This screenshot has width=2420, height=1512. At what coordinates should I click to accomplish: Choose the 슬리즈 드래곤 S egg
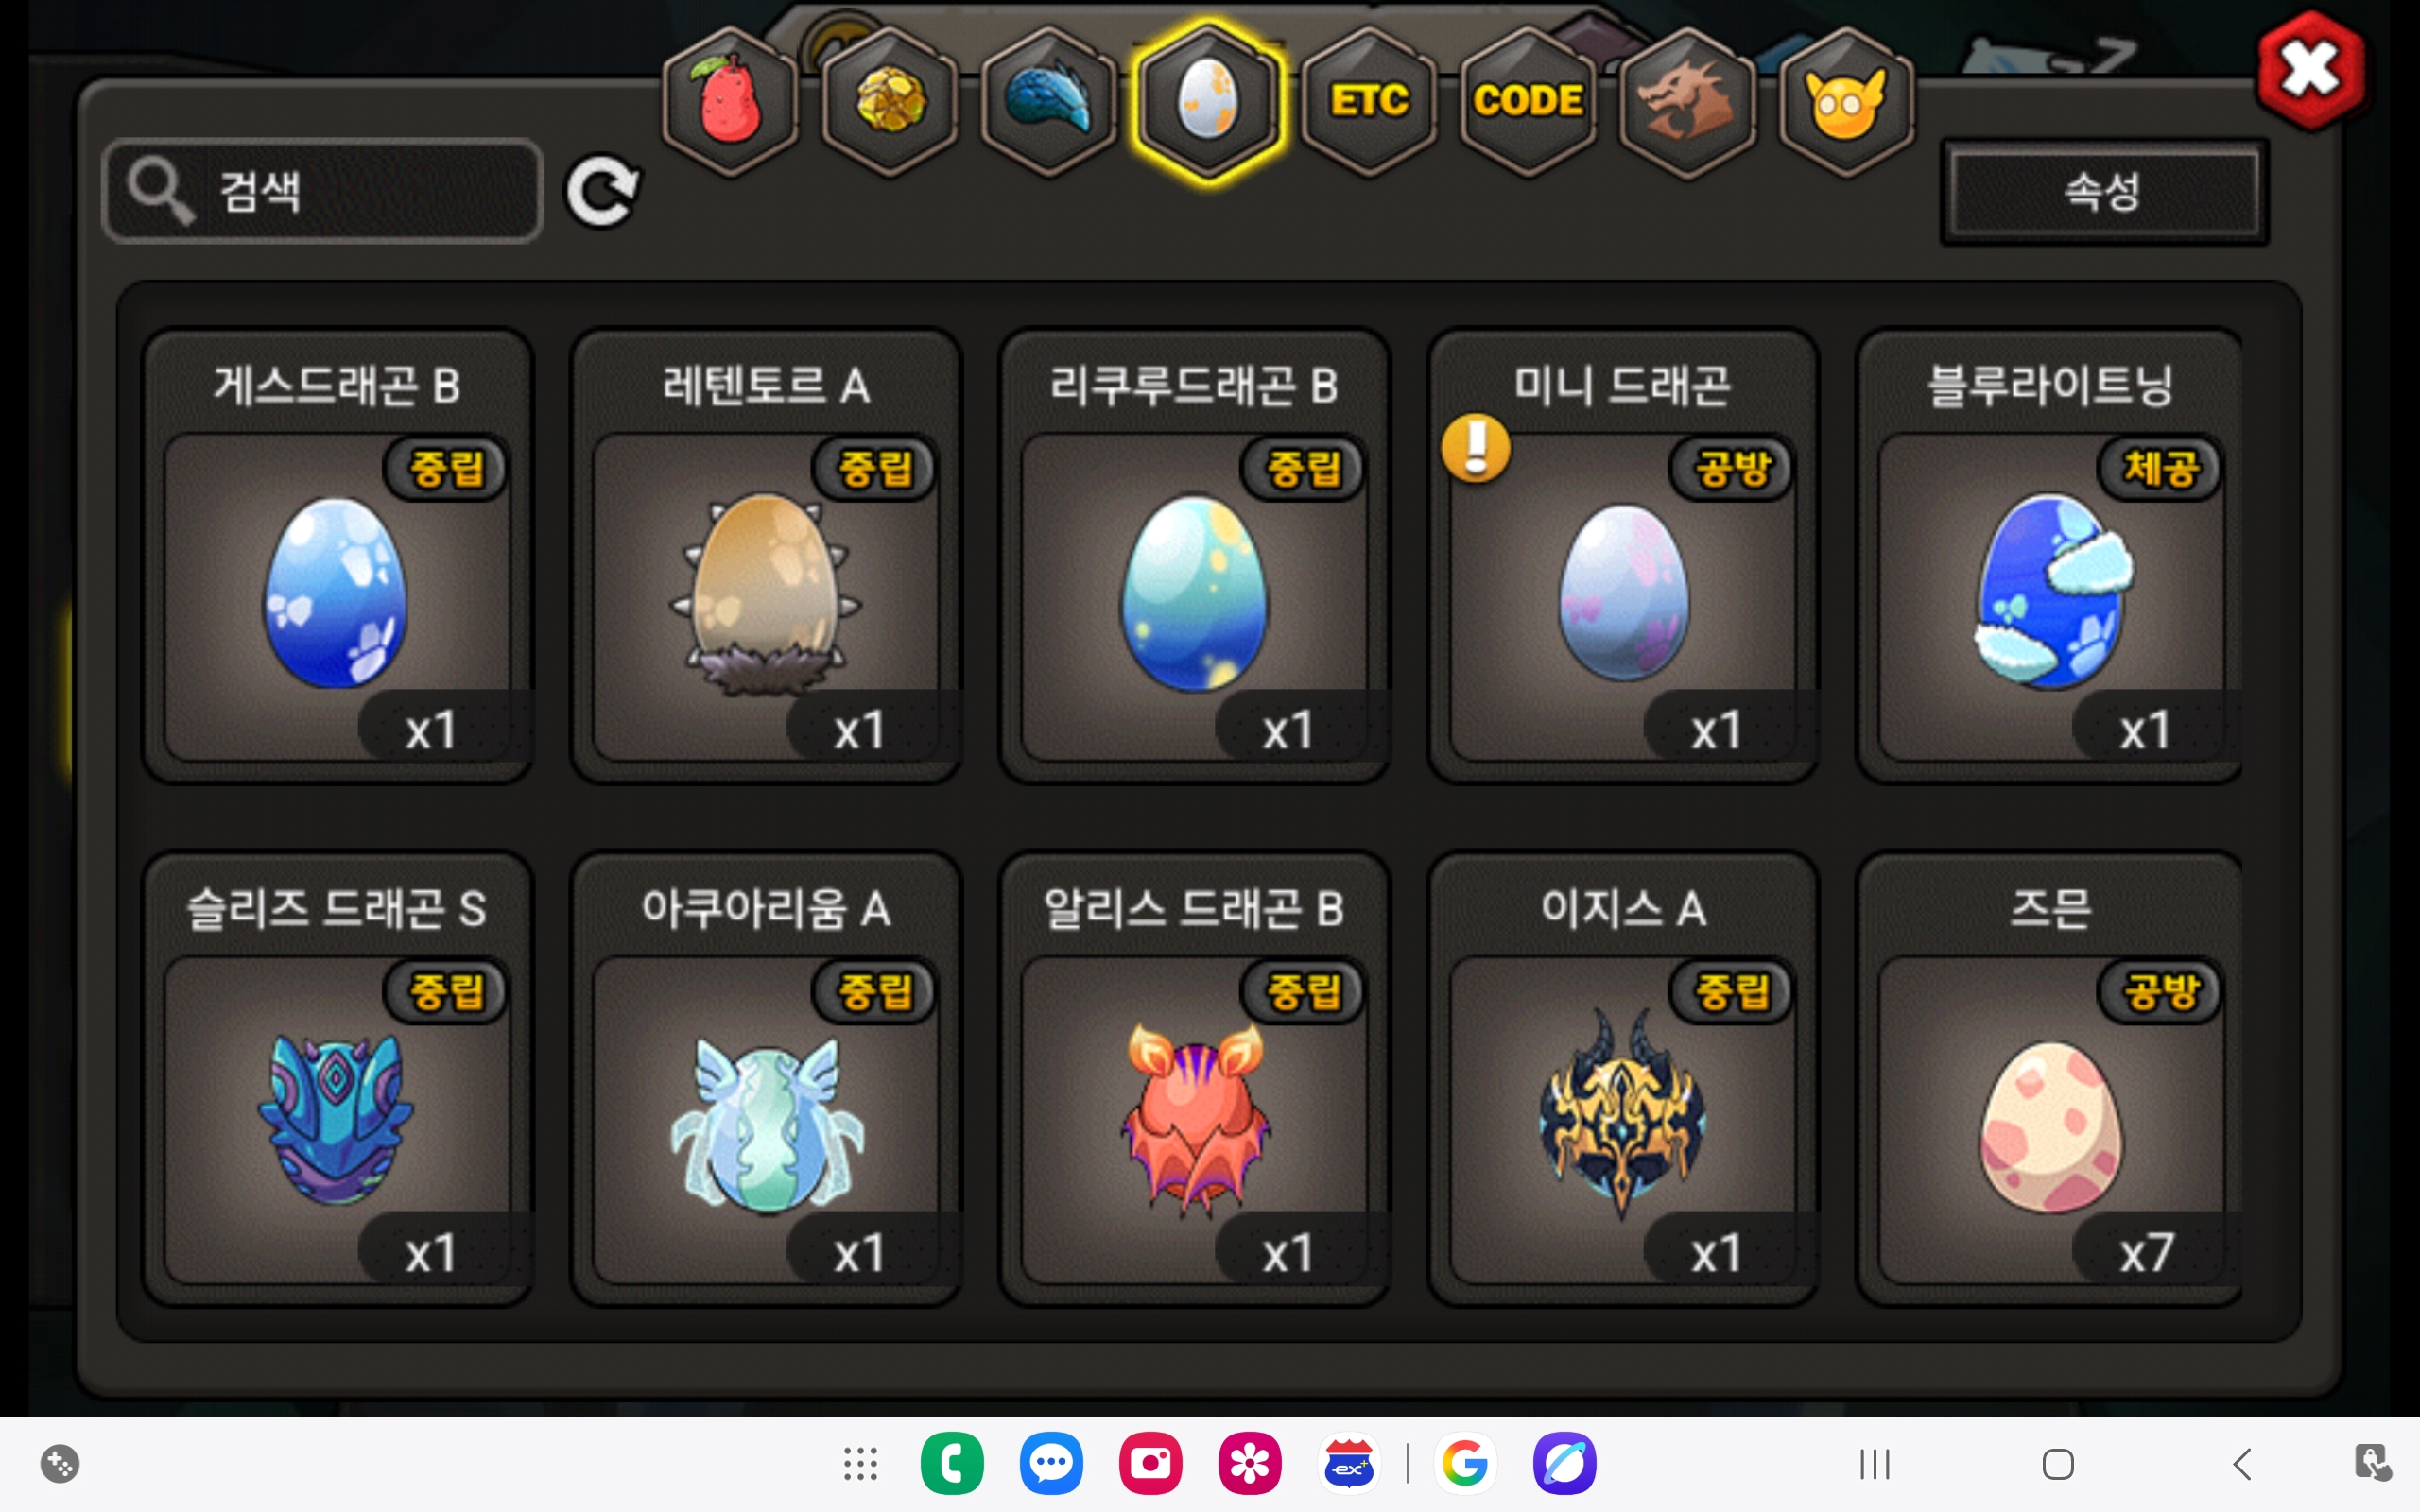click(337, 1079)
